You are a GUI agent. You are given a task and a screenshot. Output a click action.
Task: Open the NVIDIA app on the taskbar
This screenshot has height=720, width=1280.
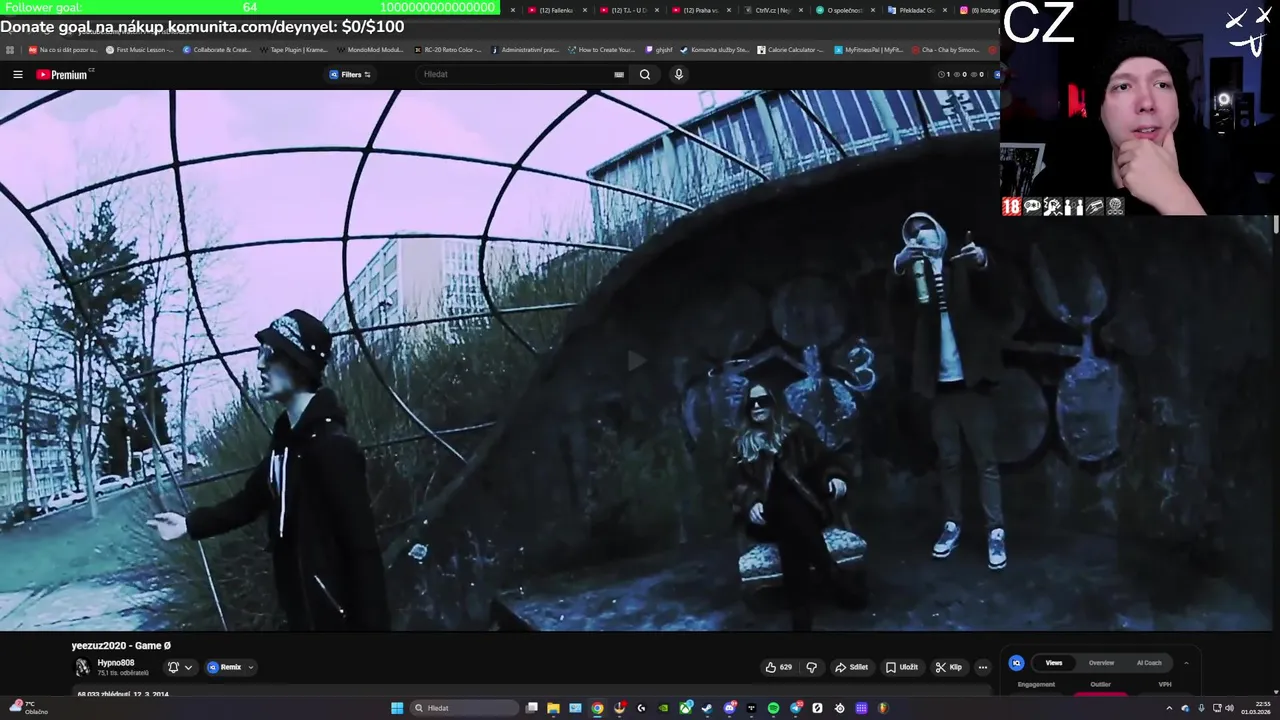point(663,708)
